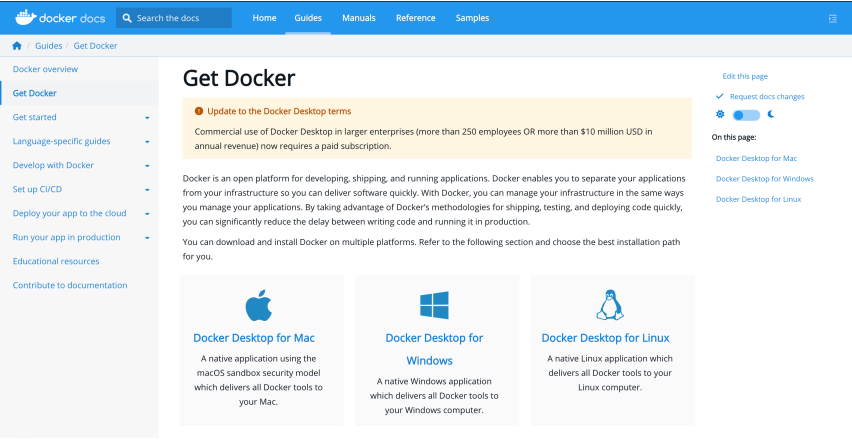Click the On this page label
Screen dimensions: 852x446
click(x=734, y=137)
